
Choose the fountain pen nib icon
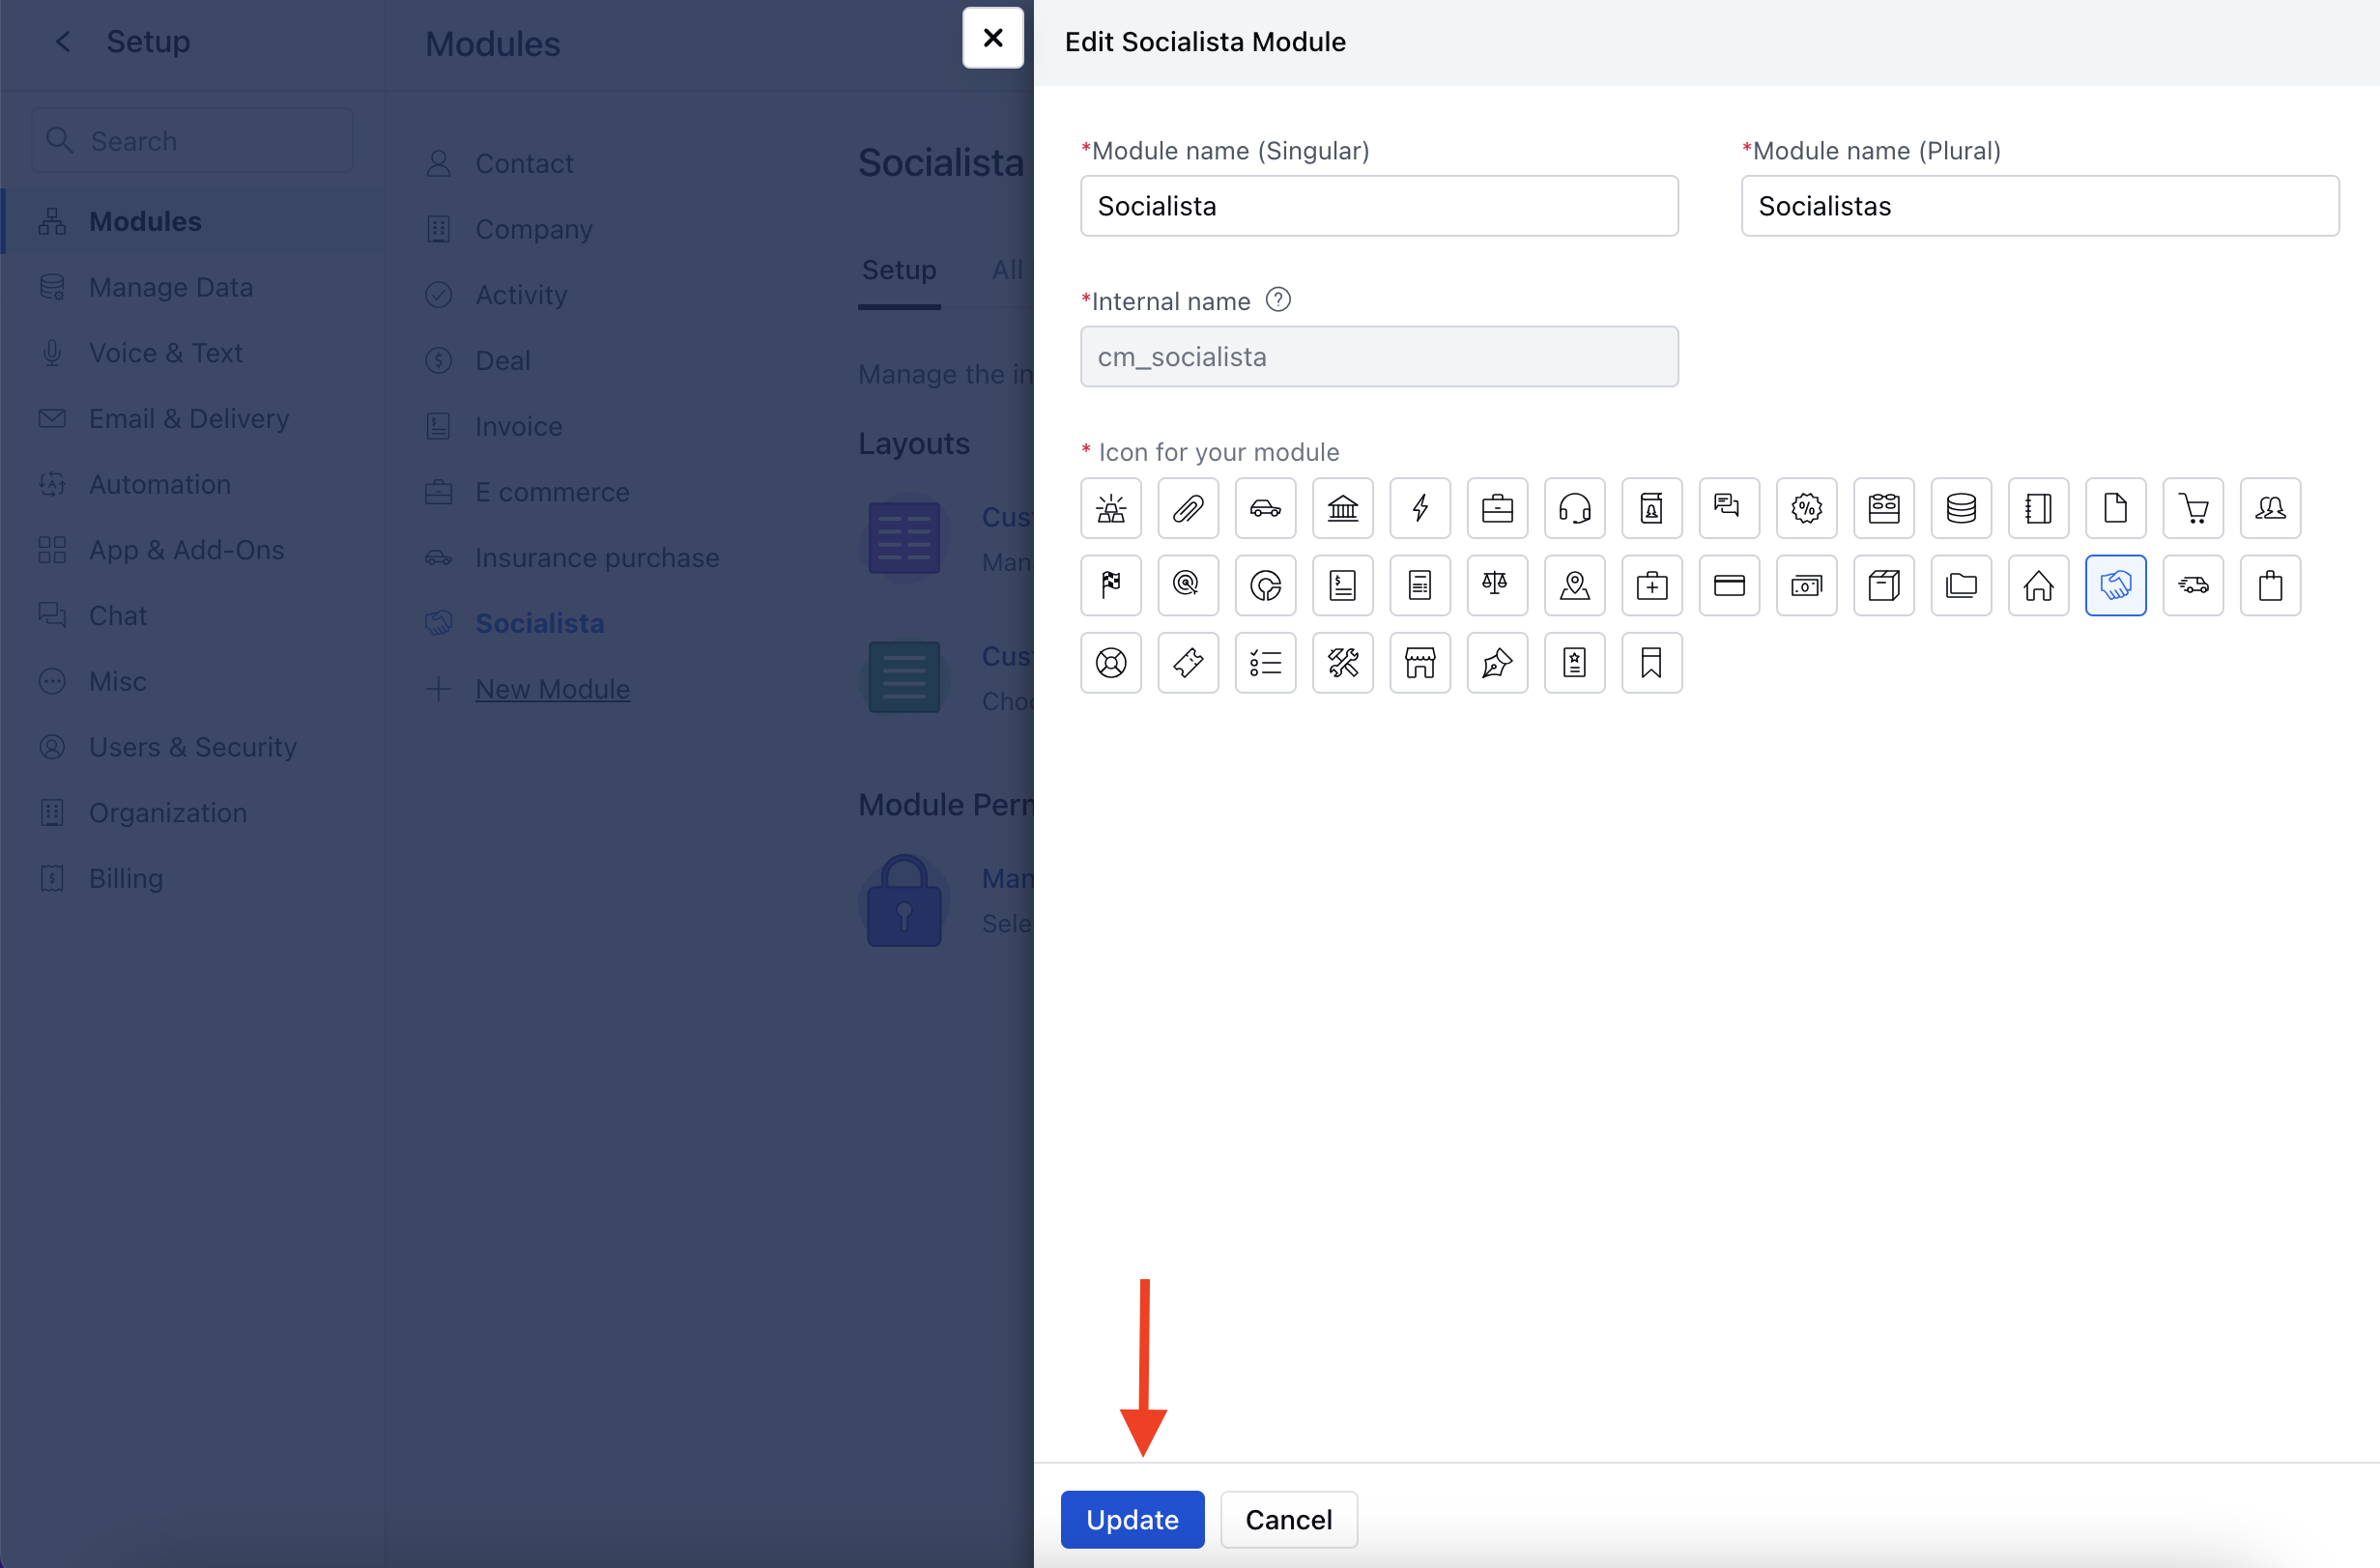pyautogui.click(x=1497, y=662)
